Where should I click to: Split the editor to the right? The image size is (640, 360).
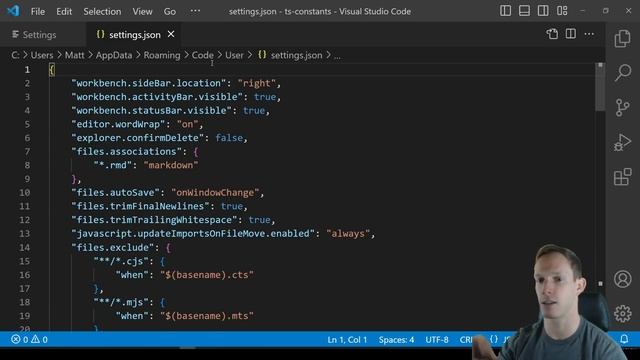571,34
